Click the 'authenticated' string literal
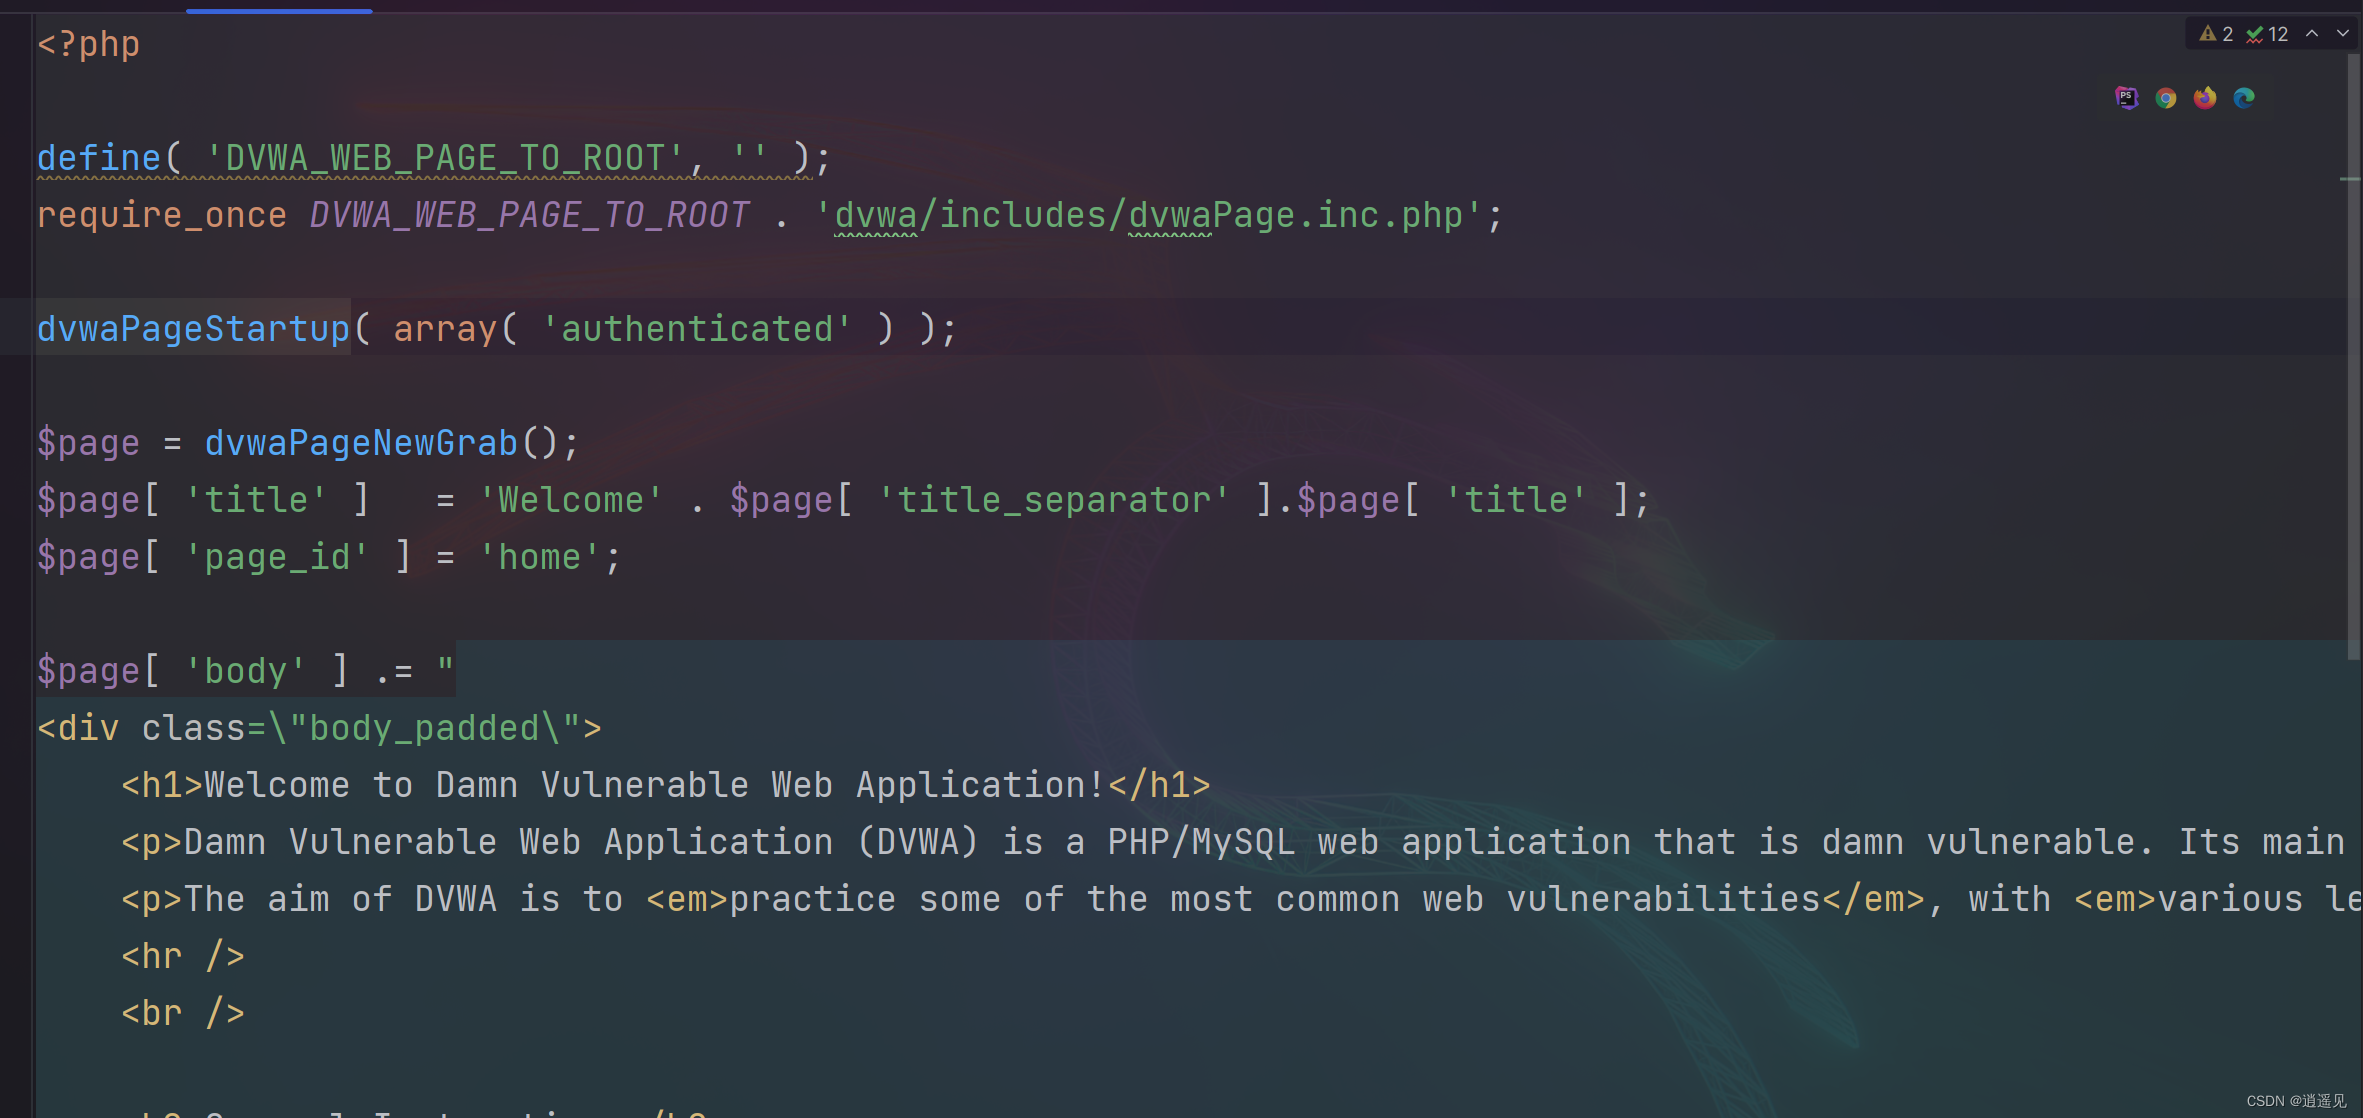Viewport: 2363px width, 1118px height. coord(696,329)
